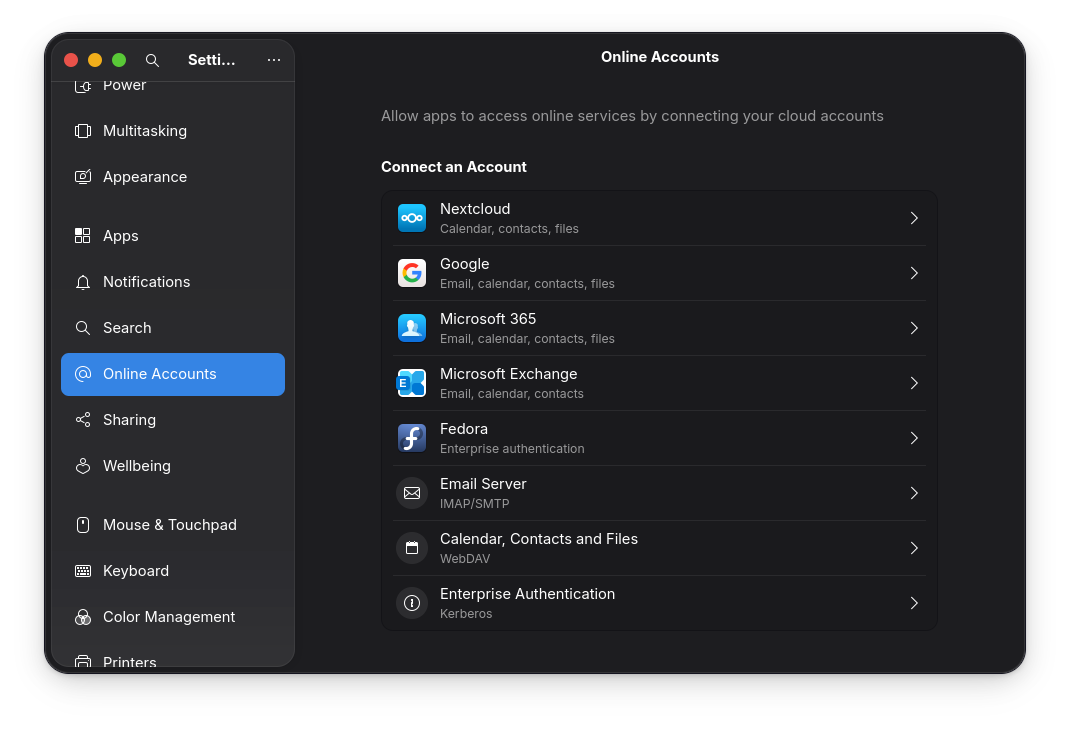Image resolution: width=1070 pixels, height=730 pixels.
Task: Select Appearance in the sidebar
Action: (145, 176)
